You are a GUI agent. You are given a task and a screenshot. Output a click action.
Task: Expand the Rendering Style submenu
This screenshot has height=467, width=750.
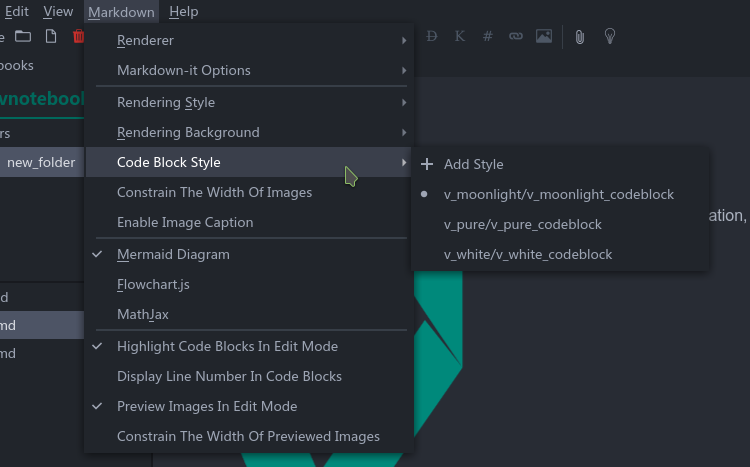[x=249, y=102]
